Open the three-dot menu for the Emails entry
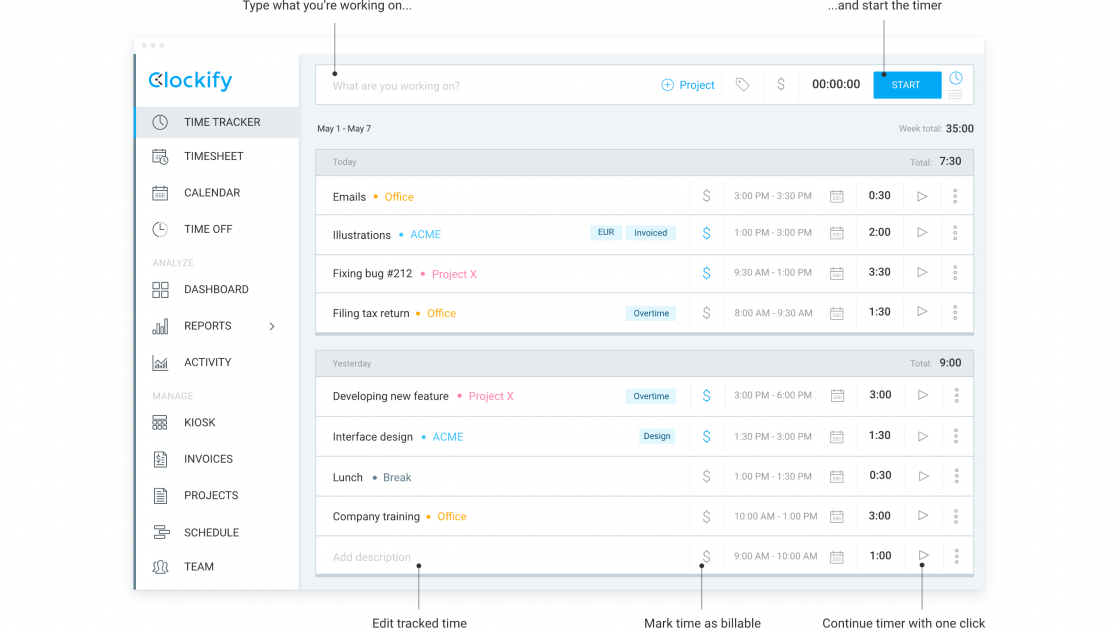This screenshot has width=1119, height=630. coord(955,196)
